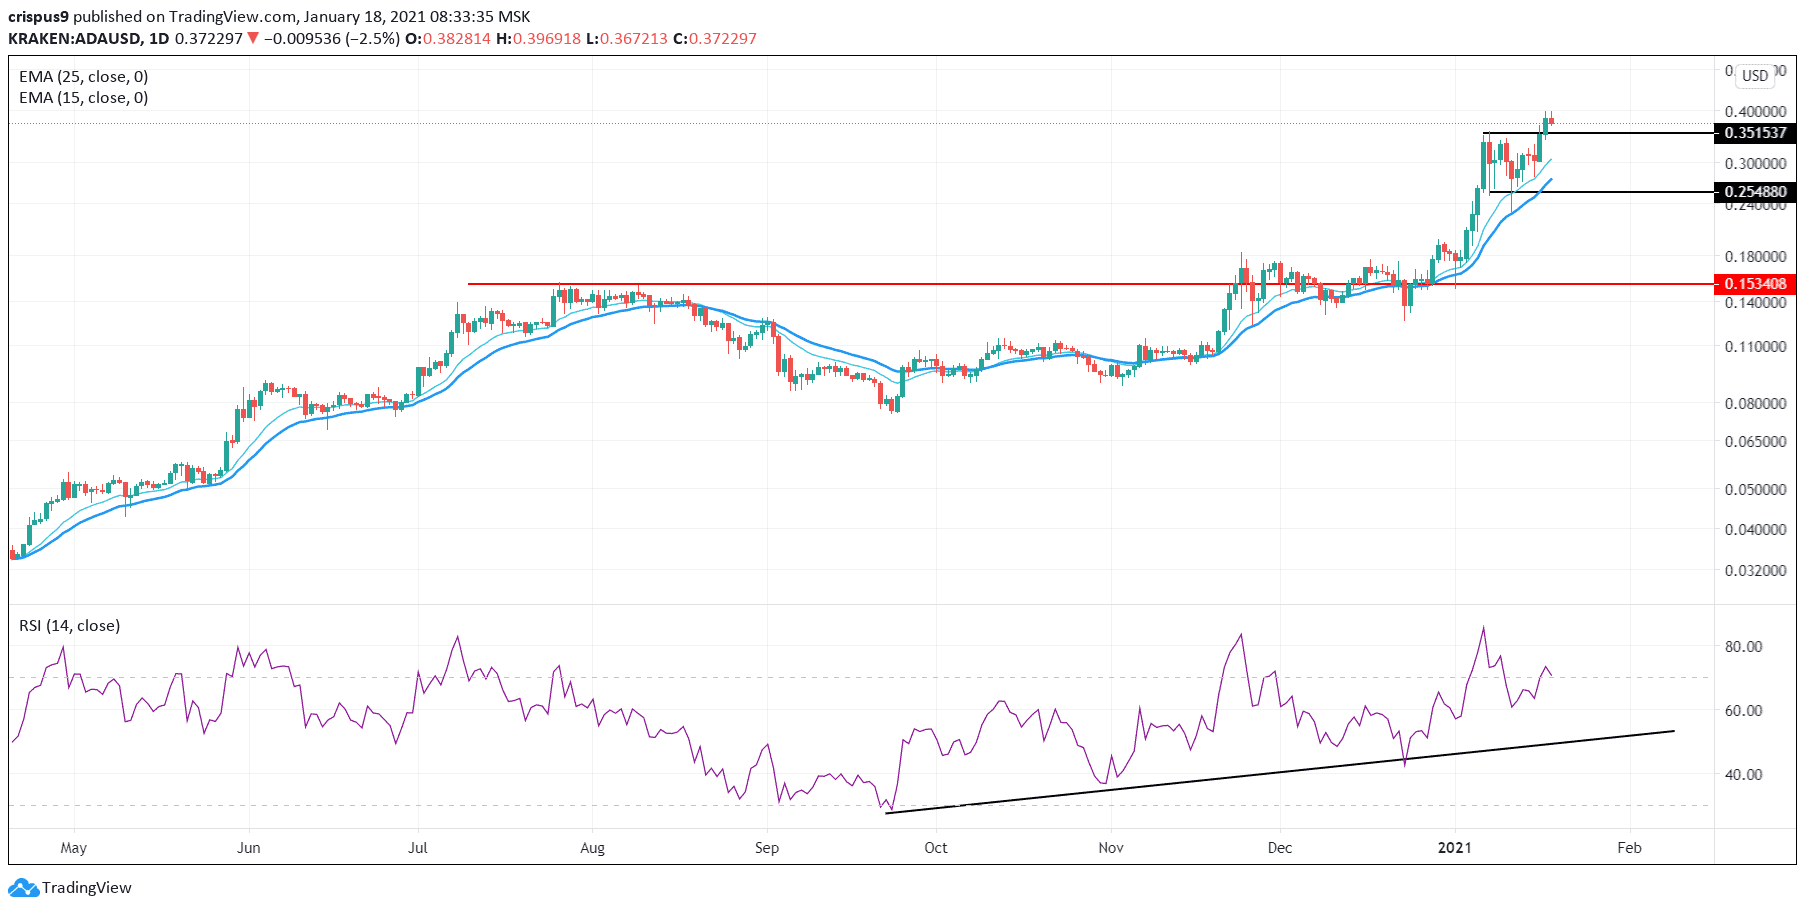The height and width of the screenshot is (911, 1805).
Task: Select the red horizontal resistance line
Action: [x=1090, y=284]
